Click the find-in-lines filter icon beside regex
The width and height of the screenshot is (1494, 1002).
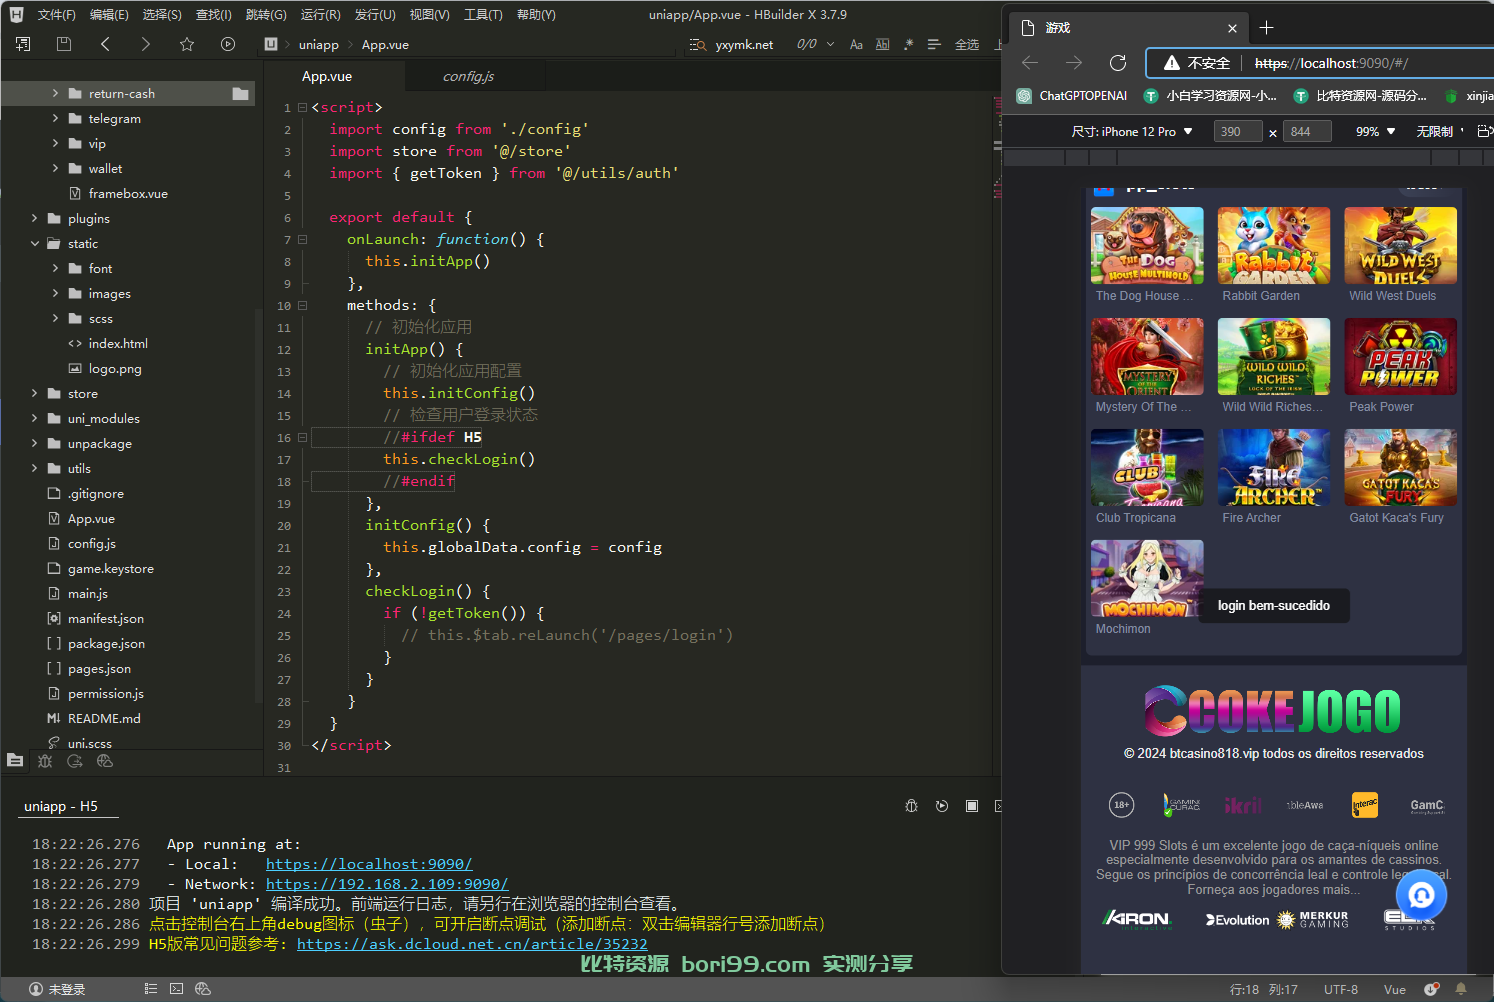(934, 44)
